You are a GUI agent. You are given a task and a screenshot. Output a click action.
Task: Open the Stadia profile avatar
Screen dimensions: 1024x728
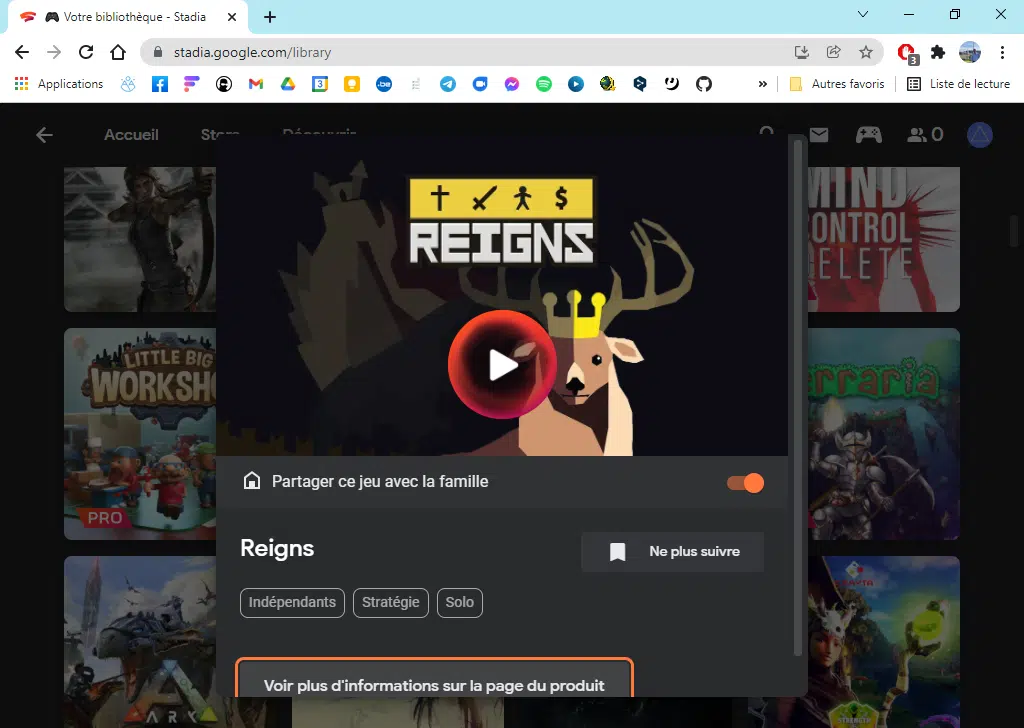click(980, 135)
